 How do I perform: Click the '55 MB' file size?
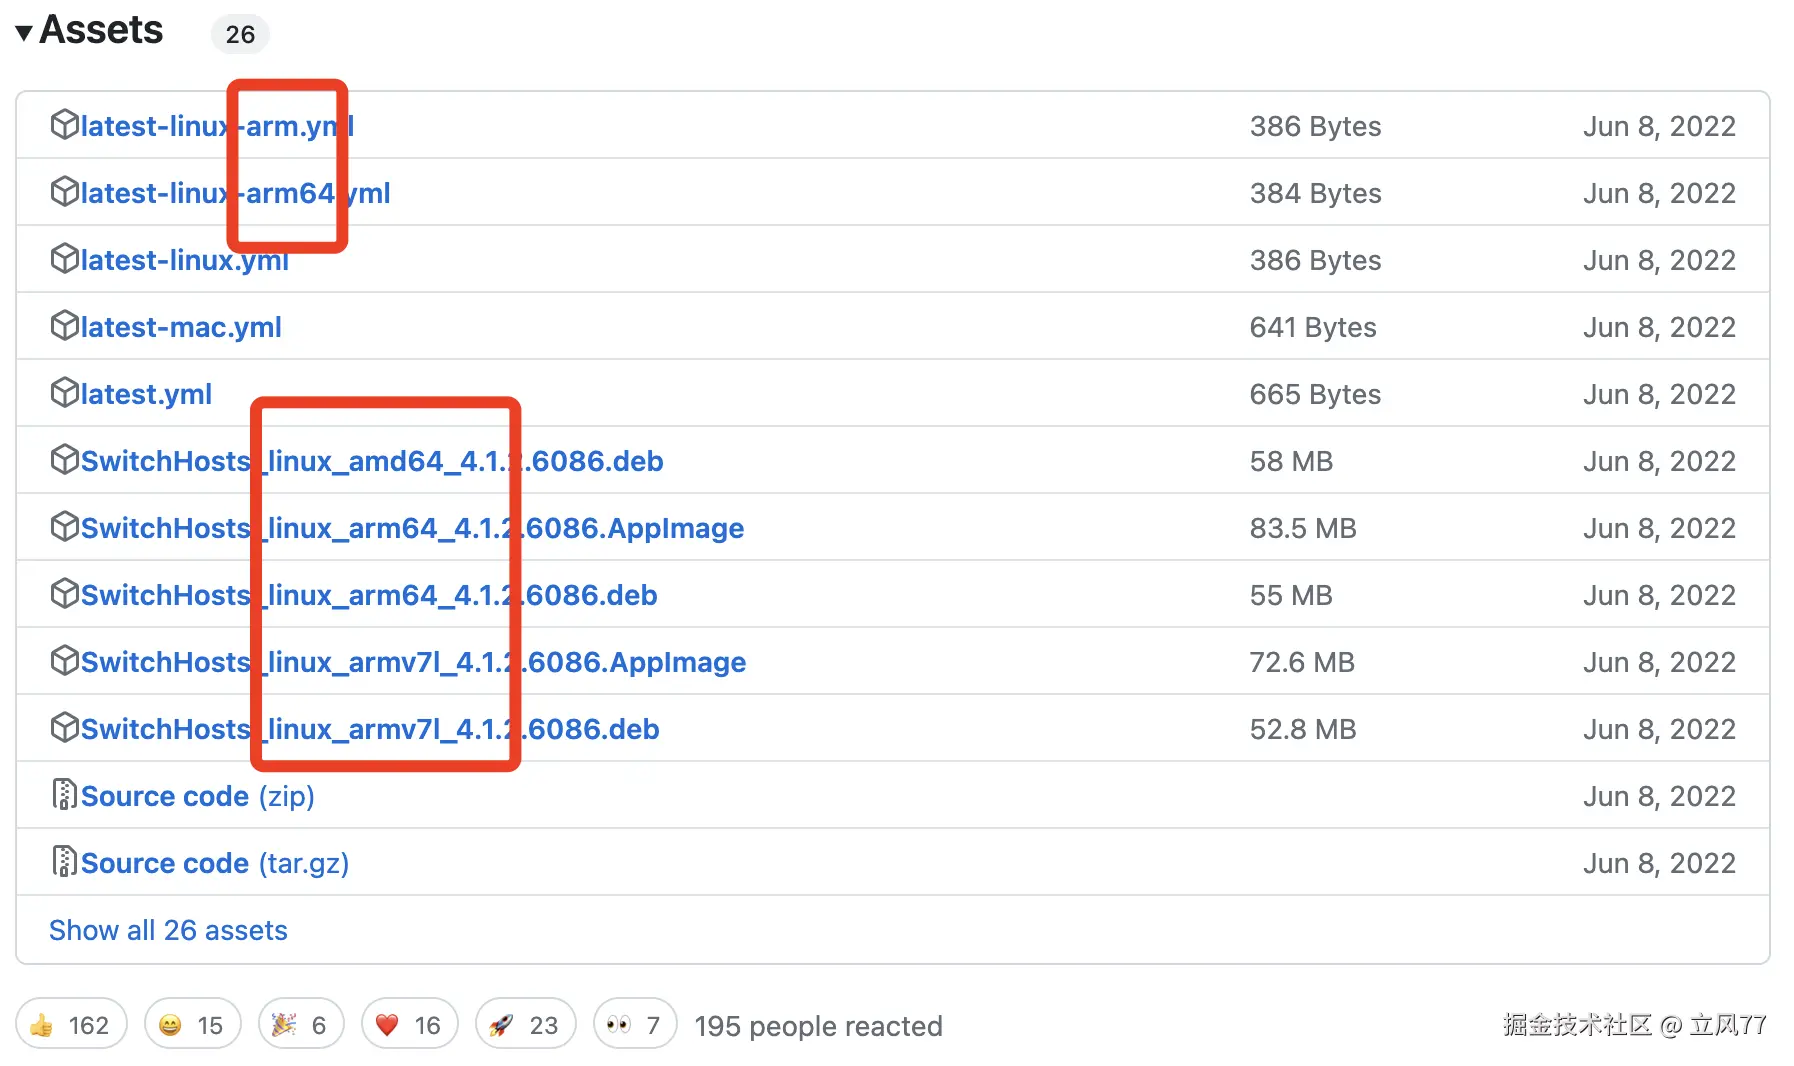pos(1291,595)
